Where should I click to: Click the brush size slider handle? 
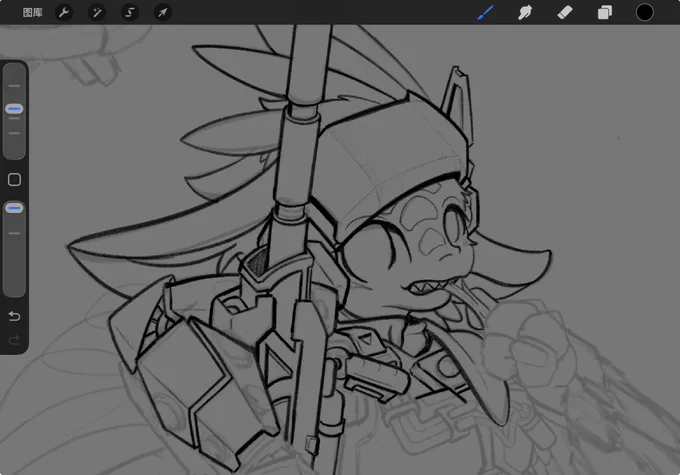[14, 109]
